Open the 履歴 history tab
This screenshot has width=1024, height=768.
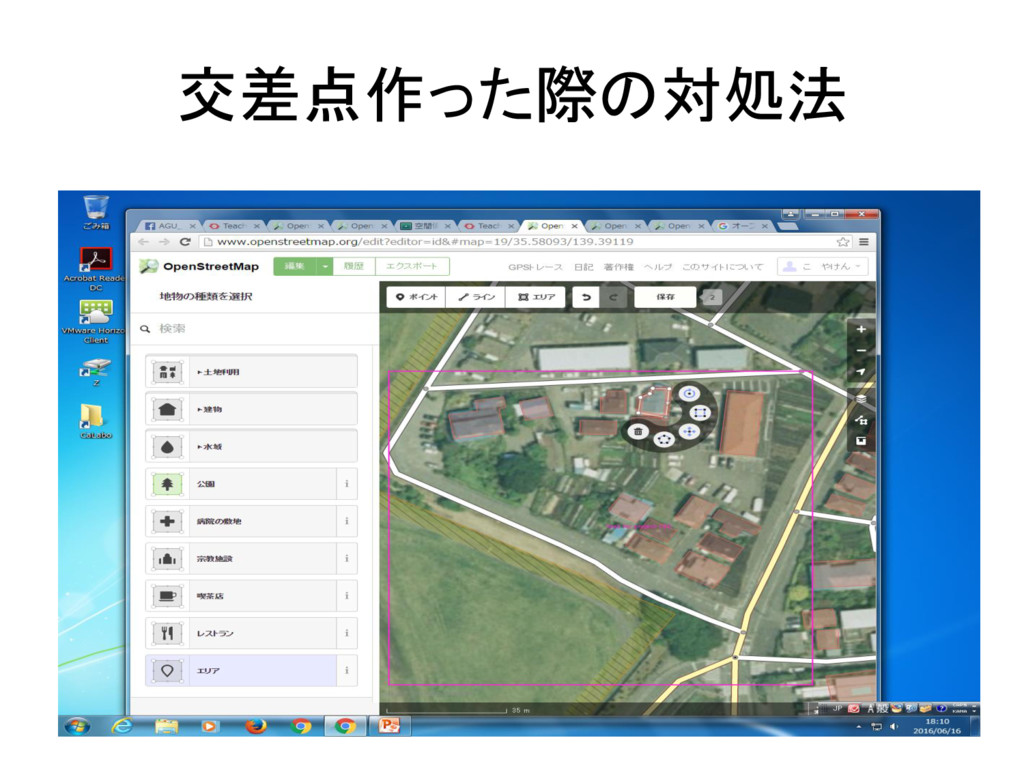click(353, 266)
